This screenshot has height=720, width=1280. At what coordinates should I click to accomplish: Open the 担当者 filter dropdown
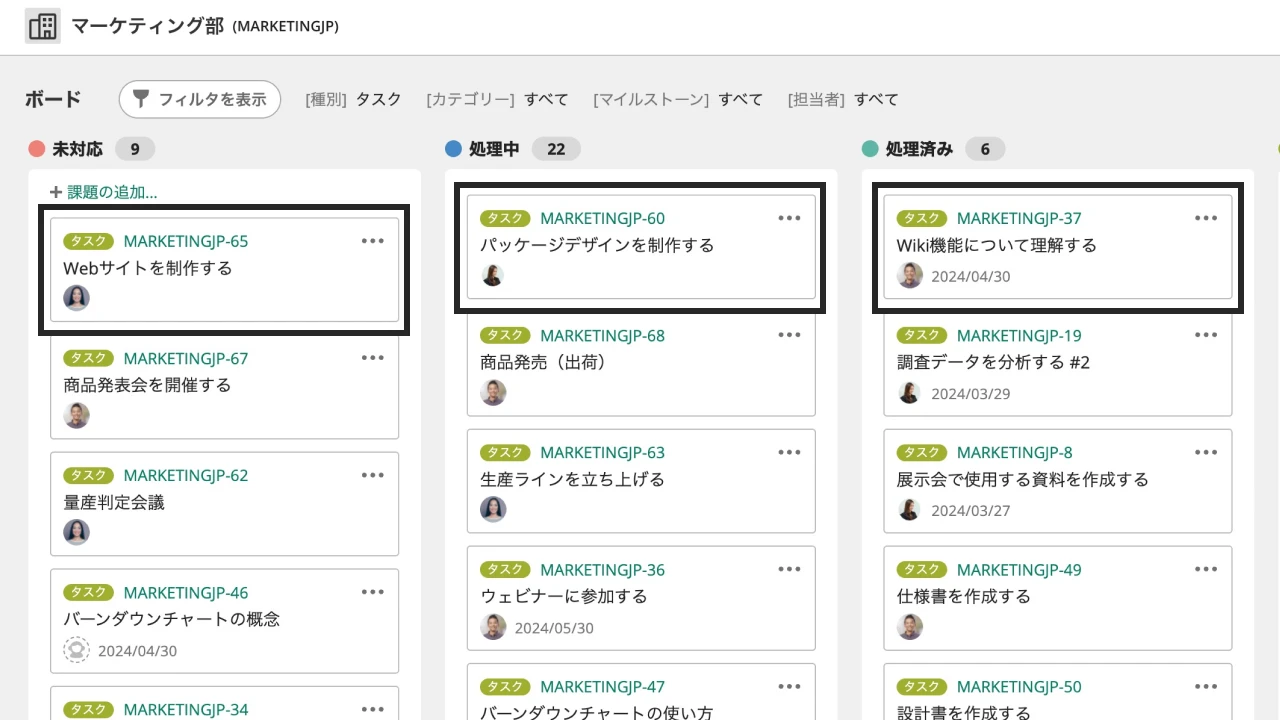click(846, 99)
